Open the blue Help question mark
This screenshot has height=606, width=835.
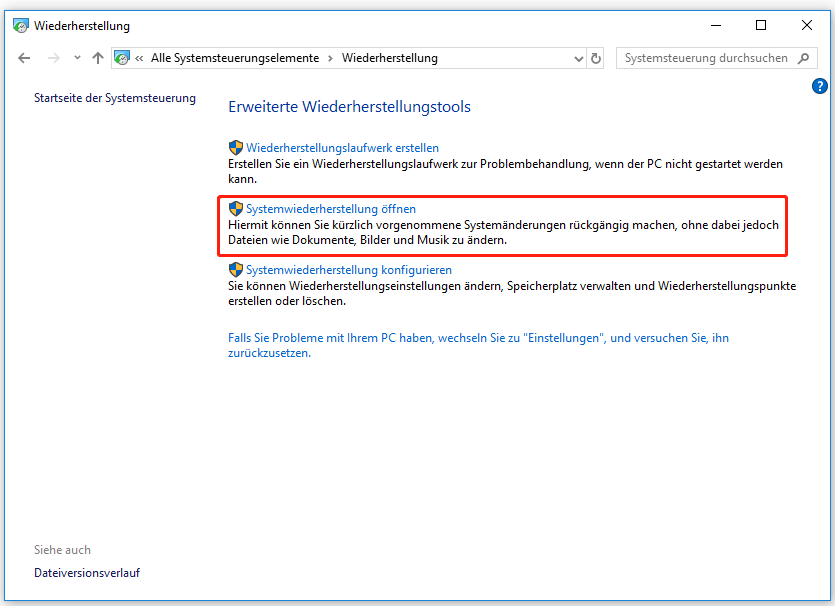tap(820, 86)
